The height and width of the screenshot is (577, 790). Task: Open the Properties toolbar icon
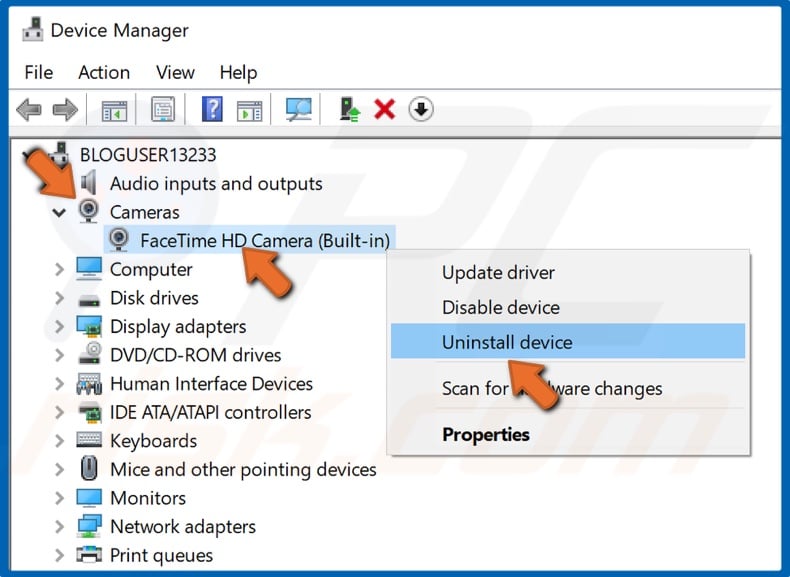coord(163,109)
